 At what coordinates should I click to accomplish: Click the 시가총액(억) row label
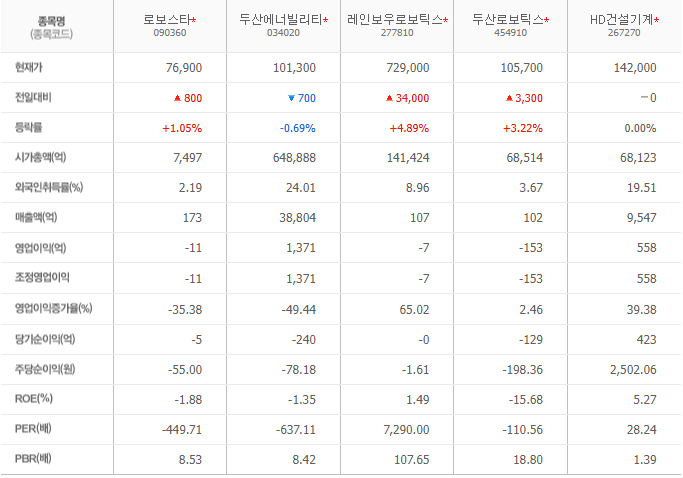[x=41, y=157]
